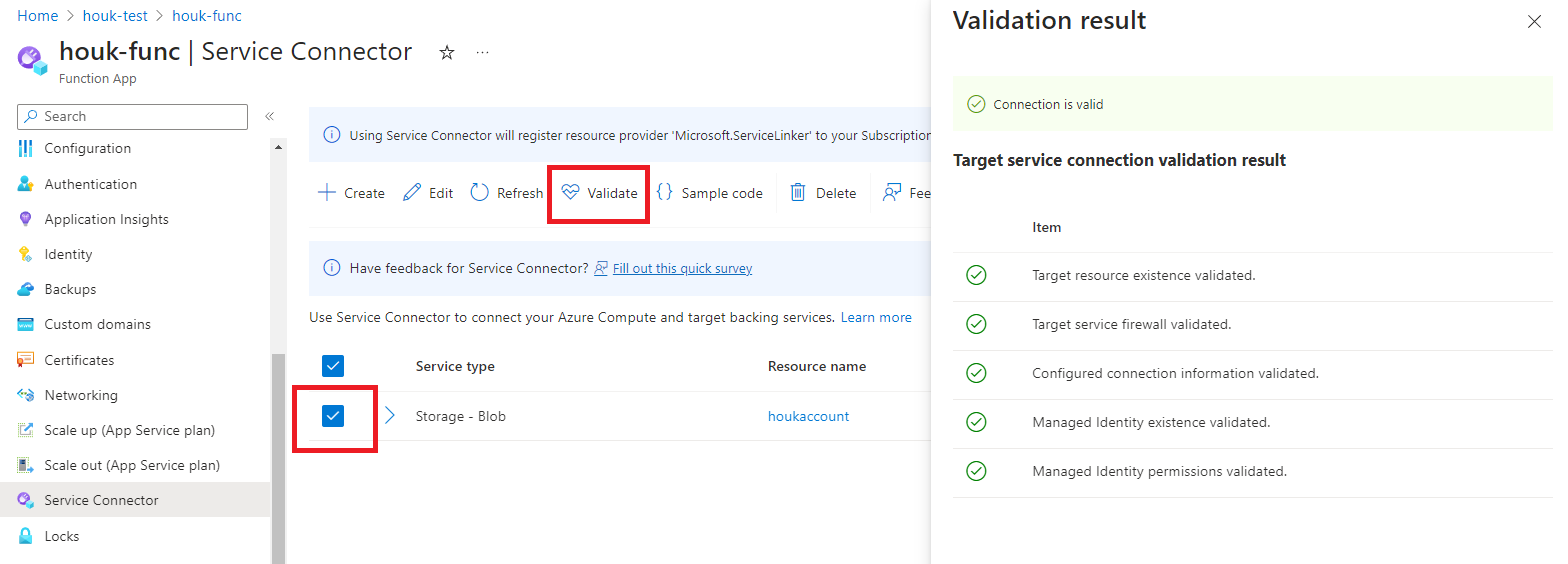Expand the Storage - Blob row chevron

click(390, 416)
